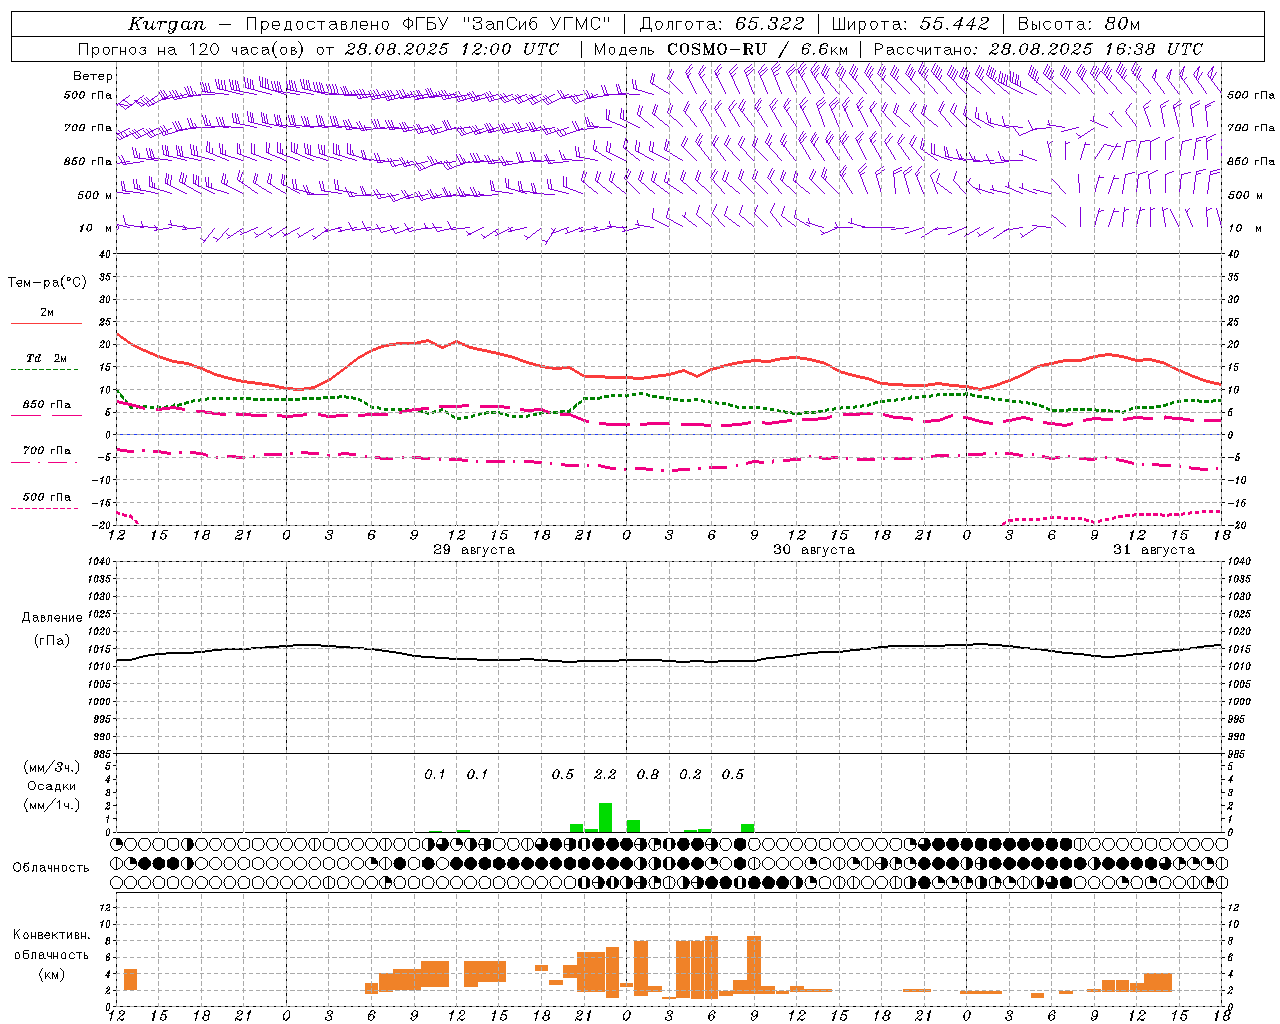Click the '(гПа)' unit under Давление
This screenshot has height=1024, width=1280.
(52, 640)
